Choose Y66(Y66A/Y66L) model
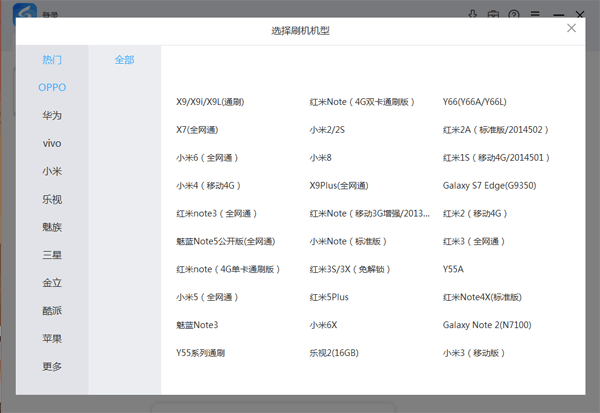This screenshot has width=600, height=413. (474, 102)
